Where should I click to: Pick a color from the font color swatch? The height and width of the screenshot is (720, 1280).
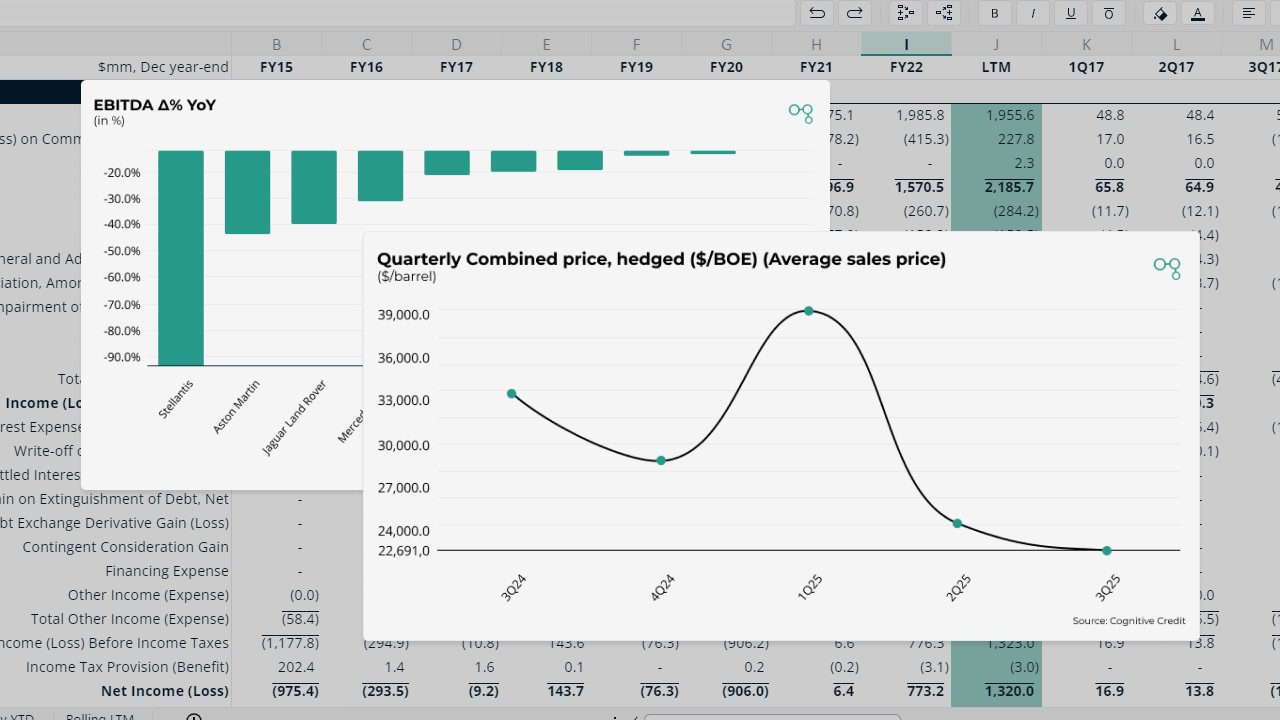tap(1198, 20)
